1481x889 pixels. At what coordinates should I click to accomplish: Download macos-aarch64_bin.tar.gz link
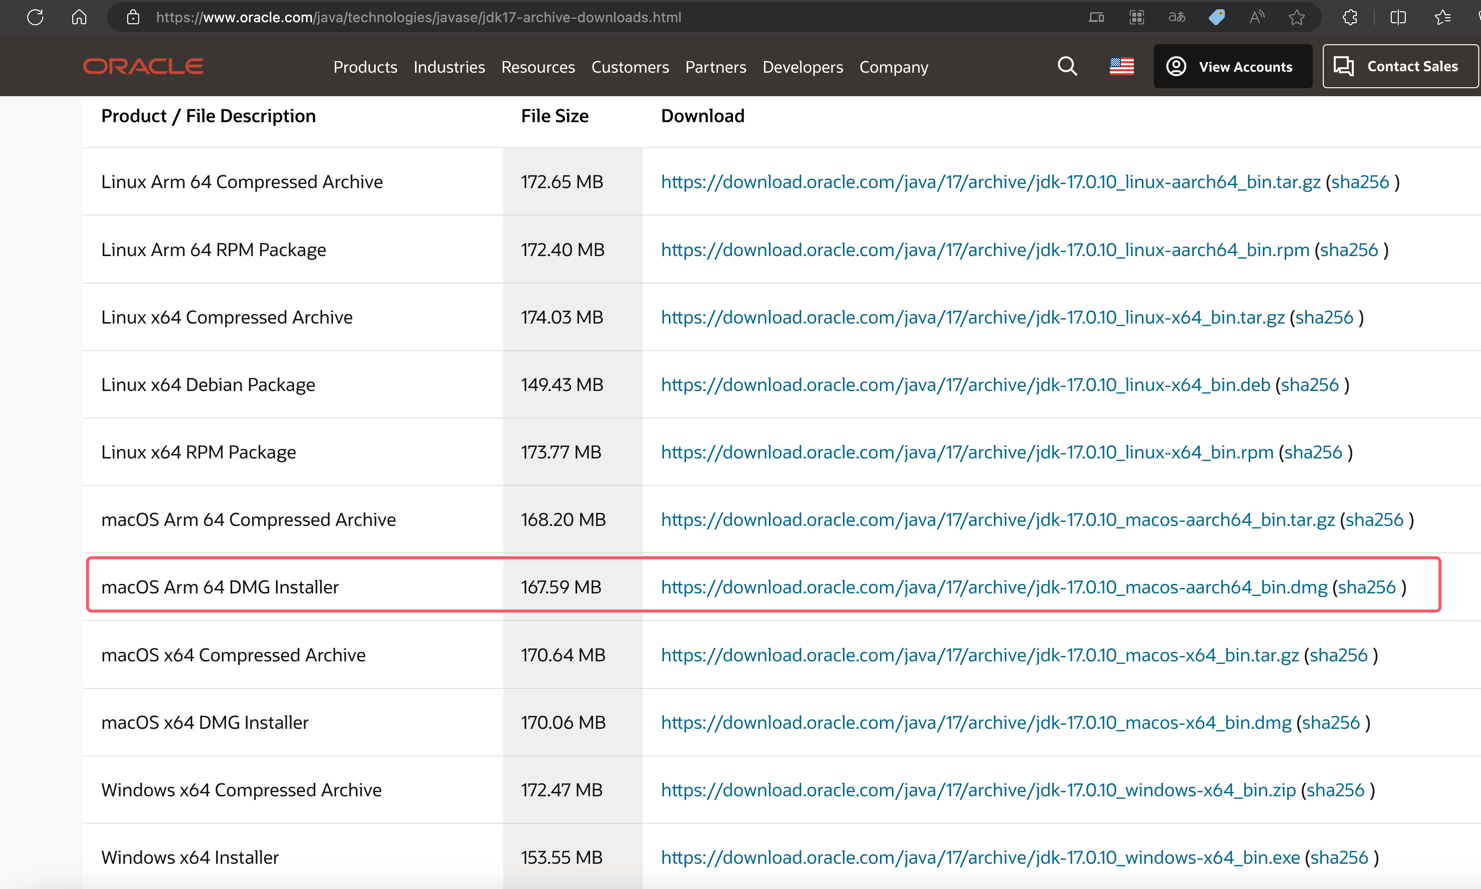click(997, 520)
